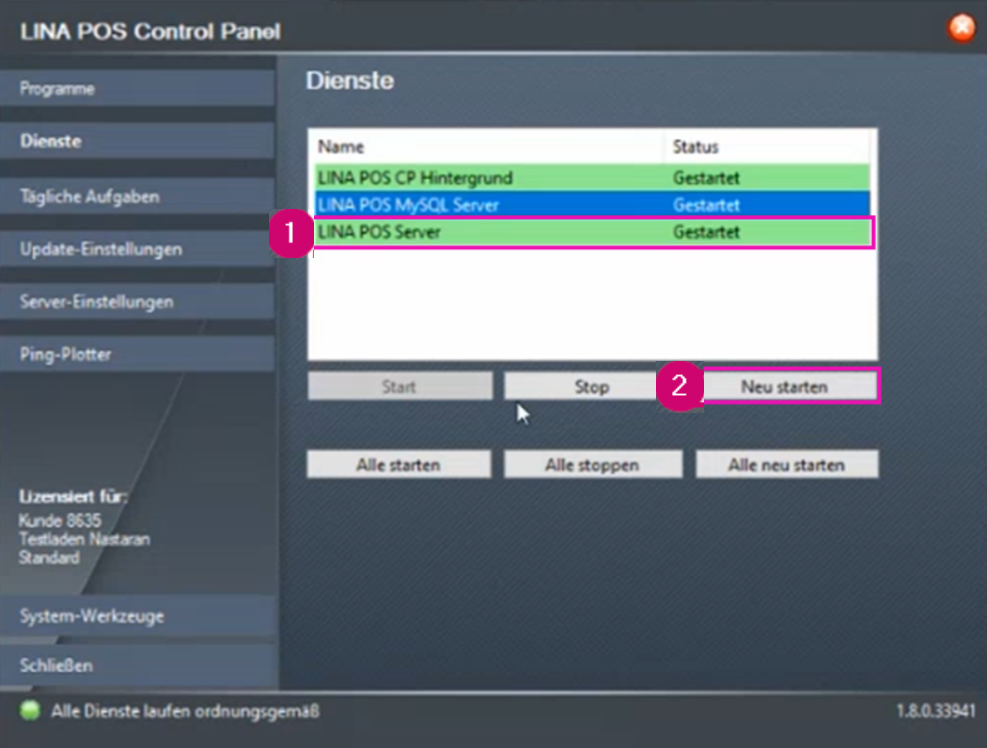Click the disabled Start button

point(400,386)
